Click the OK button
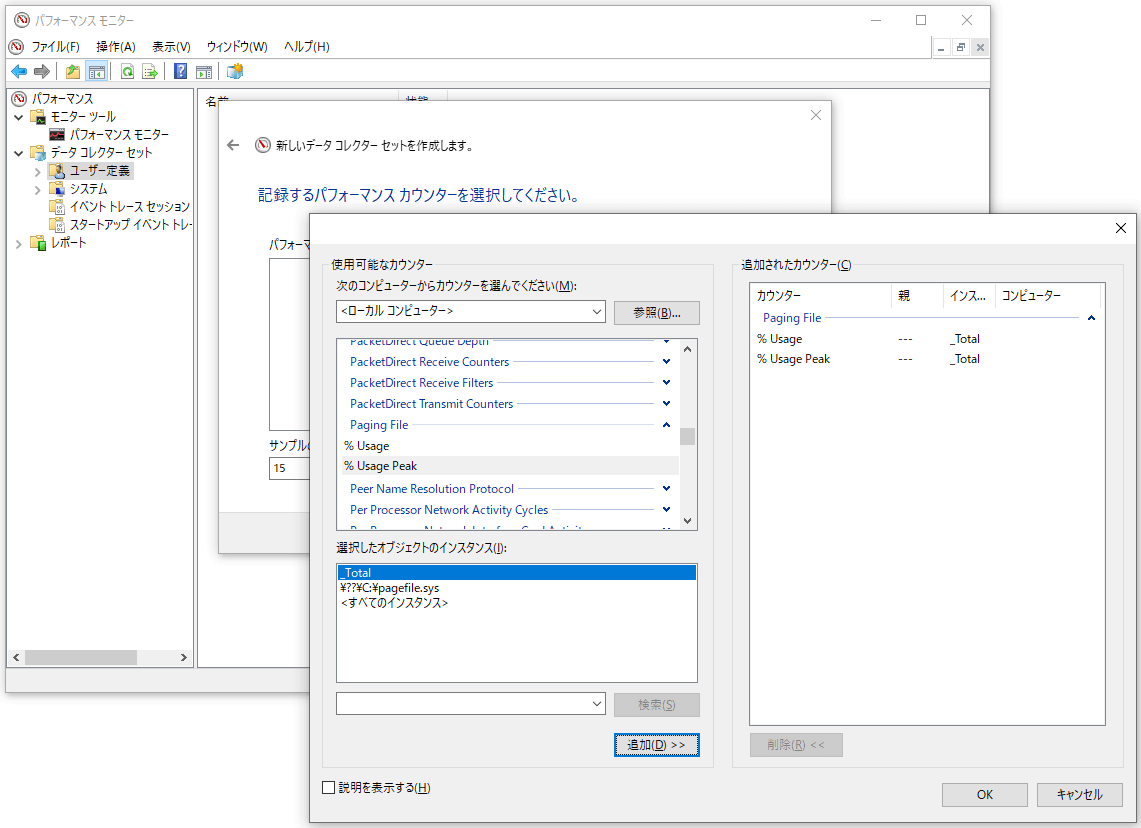 tap(984, 794)
